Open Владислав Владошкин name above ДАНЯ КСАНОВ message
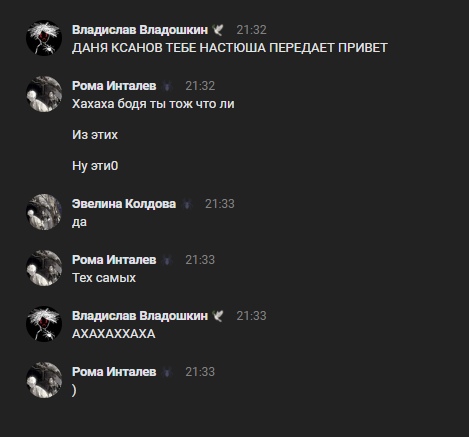The width and height of the screenshot is (469, 437). click(x=140, y=30)
